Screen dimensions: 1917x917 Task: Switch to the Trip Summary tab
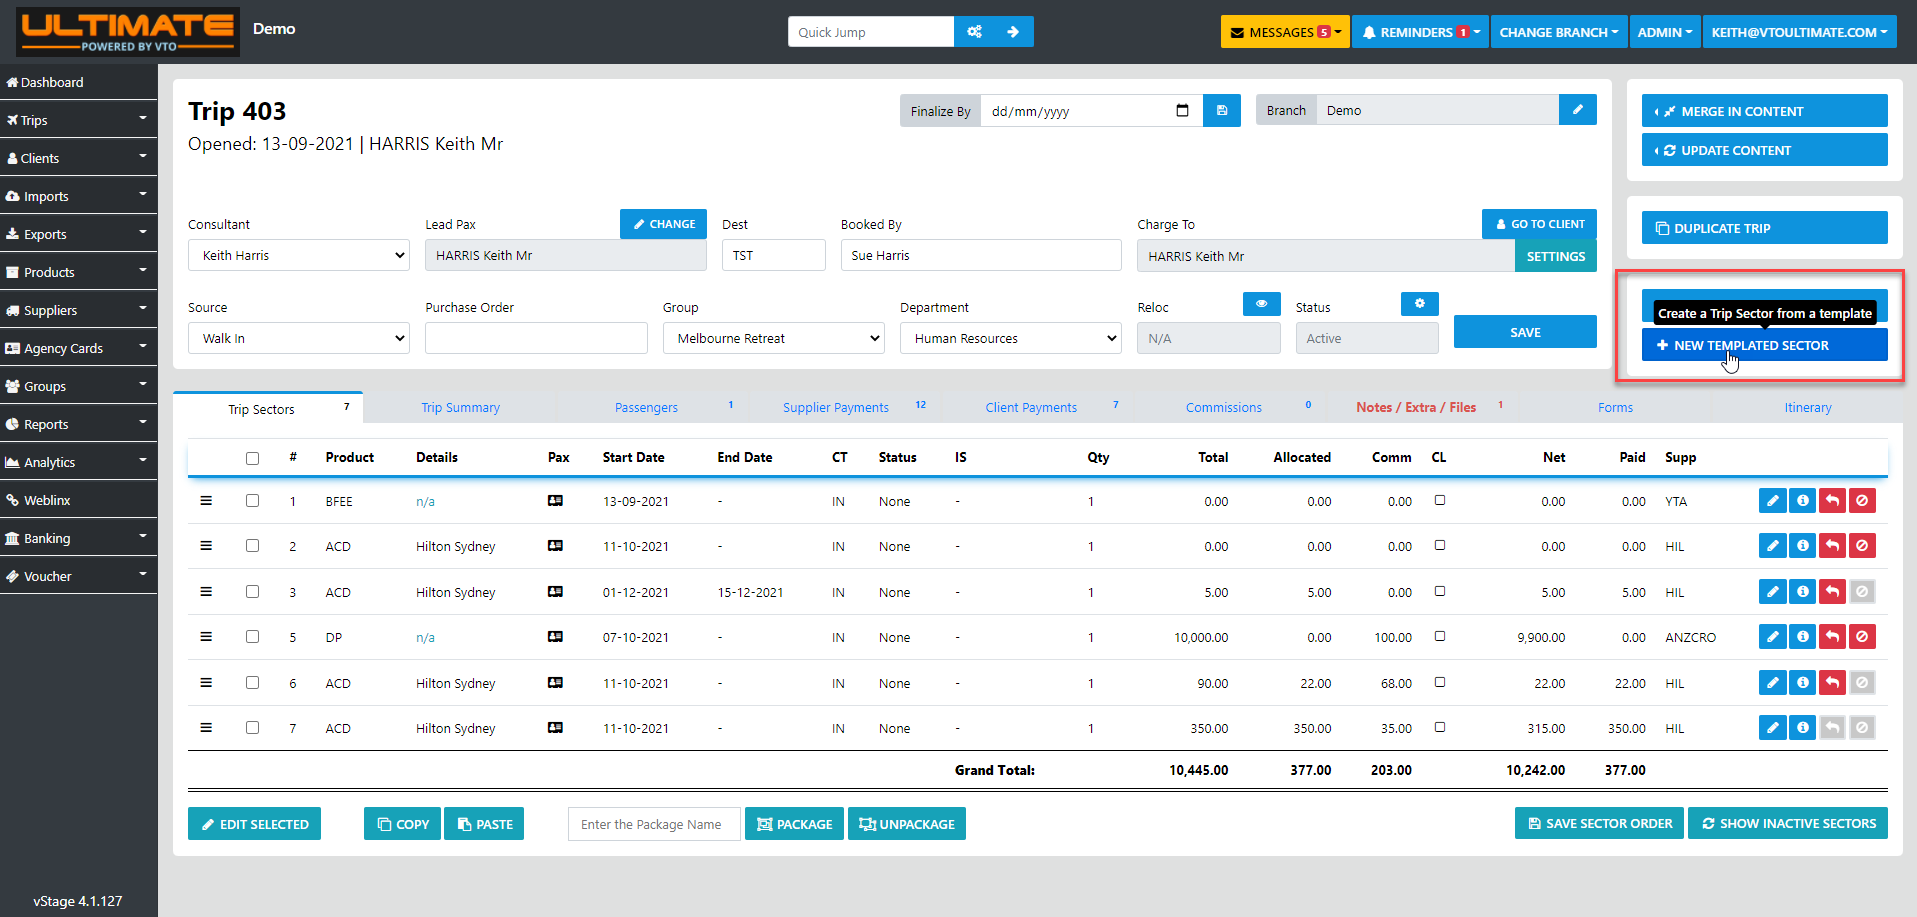click(x=460, y=408)
